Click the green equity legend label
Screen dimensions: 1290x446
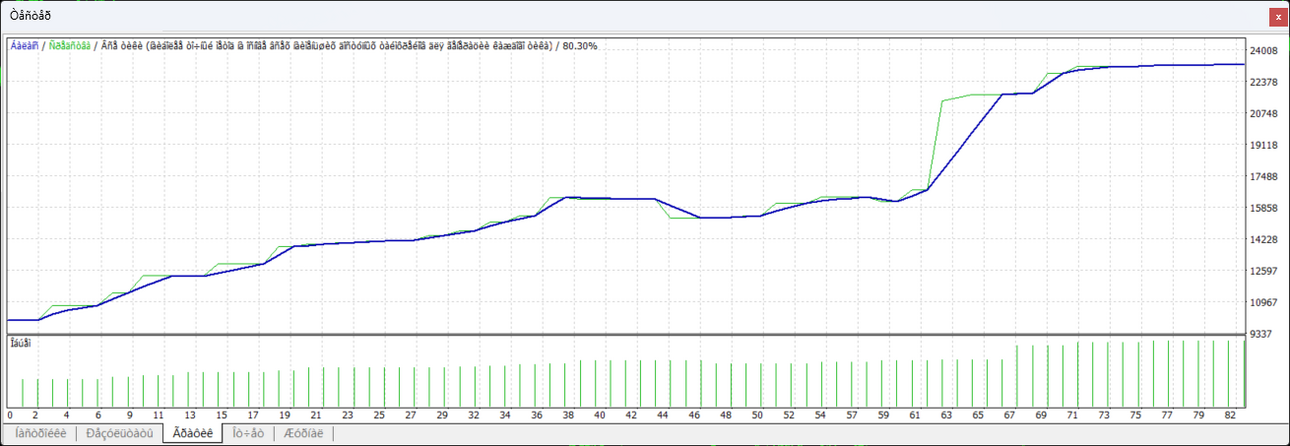pyautogui.click(x=71, y=46)
